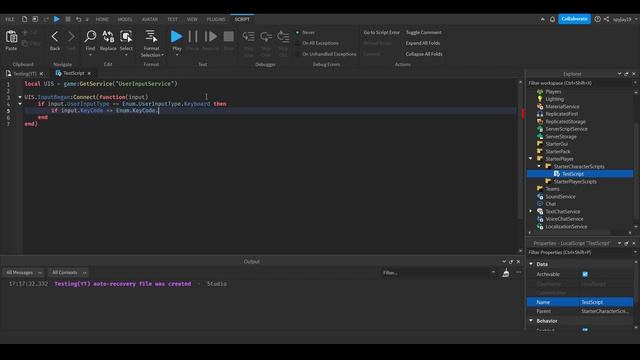Collapse the ribbon with the up arrow
This screenshot has height=360, width=640.
tap(542, 19)
